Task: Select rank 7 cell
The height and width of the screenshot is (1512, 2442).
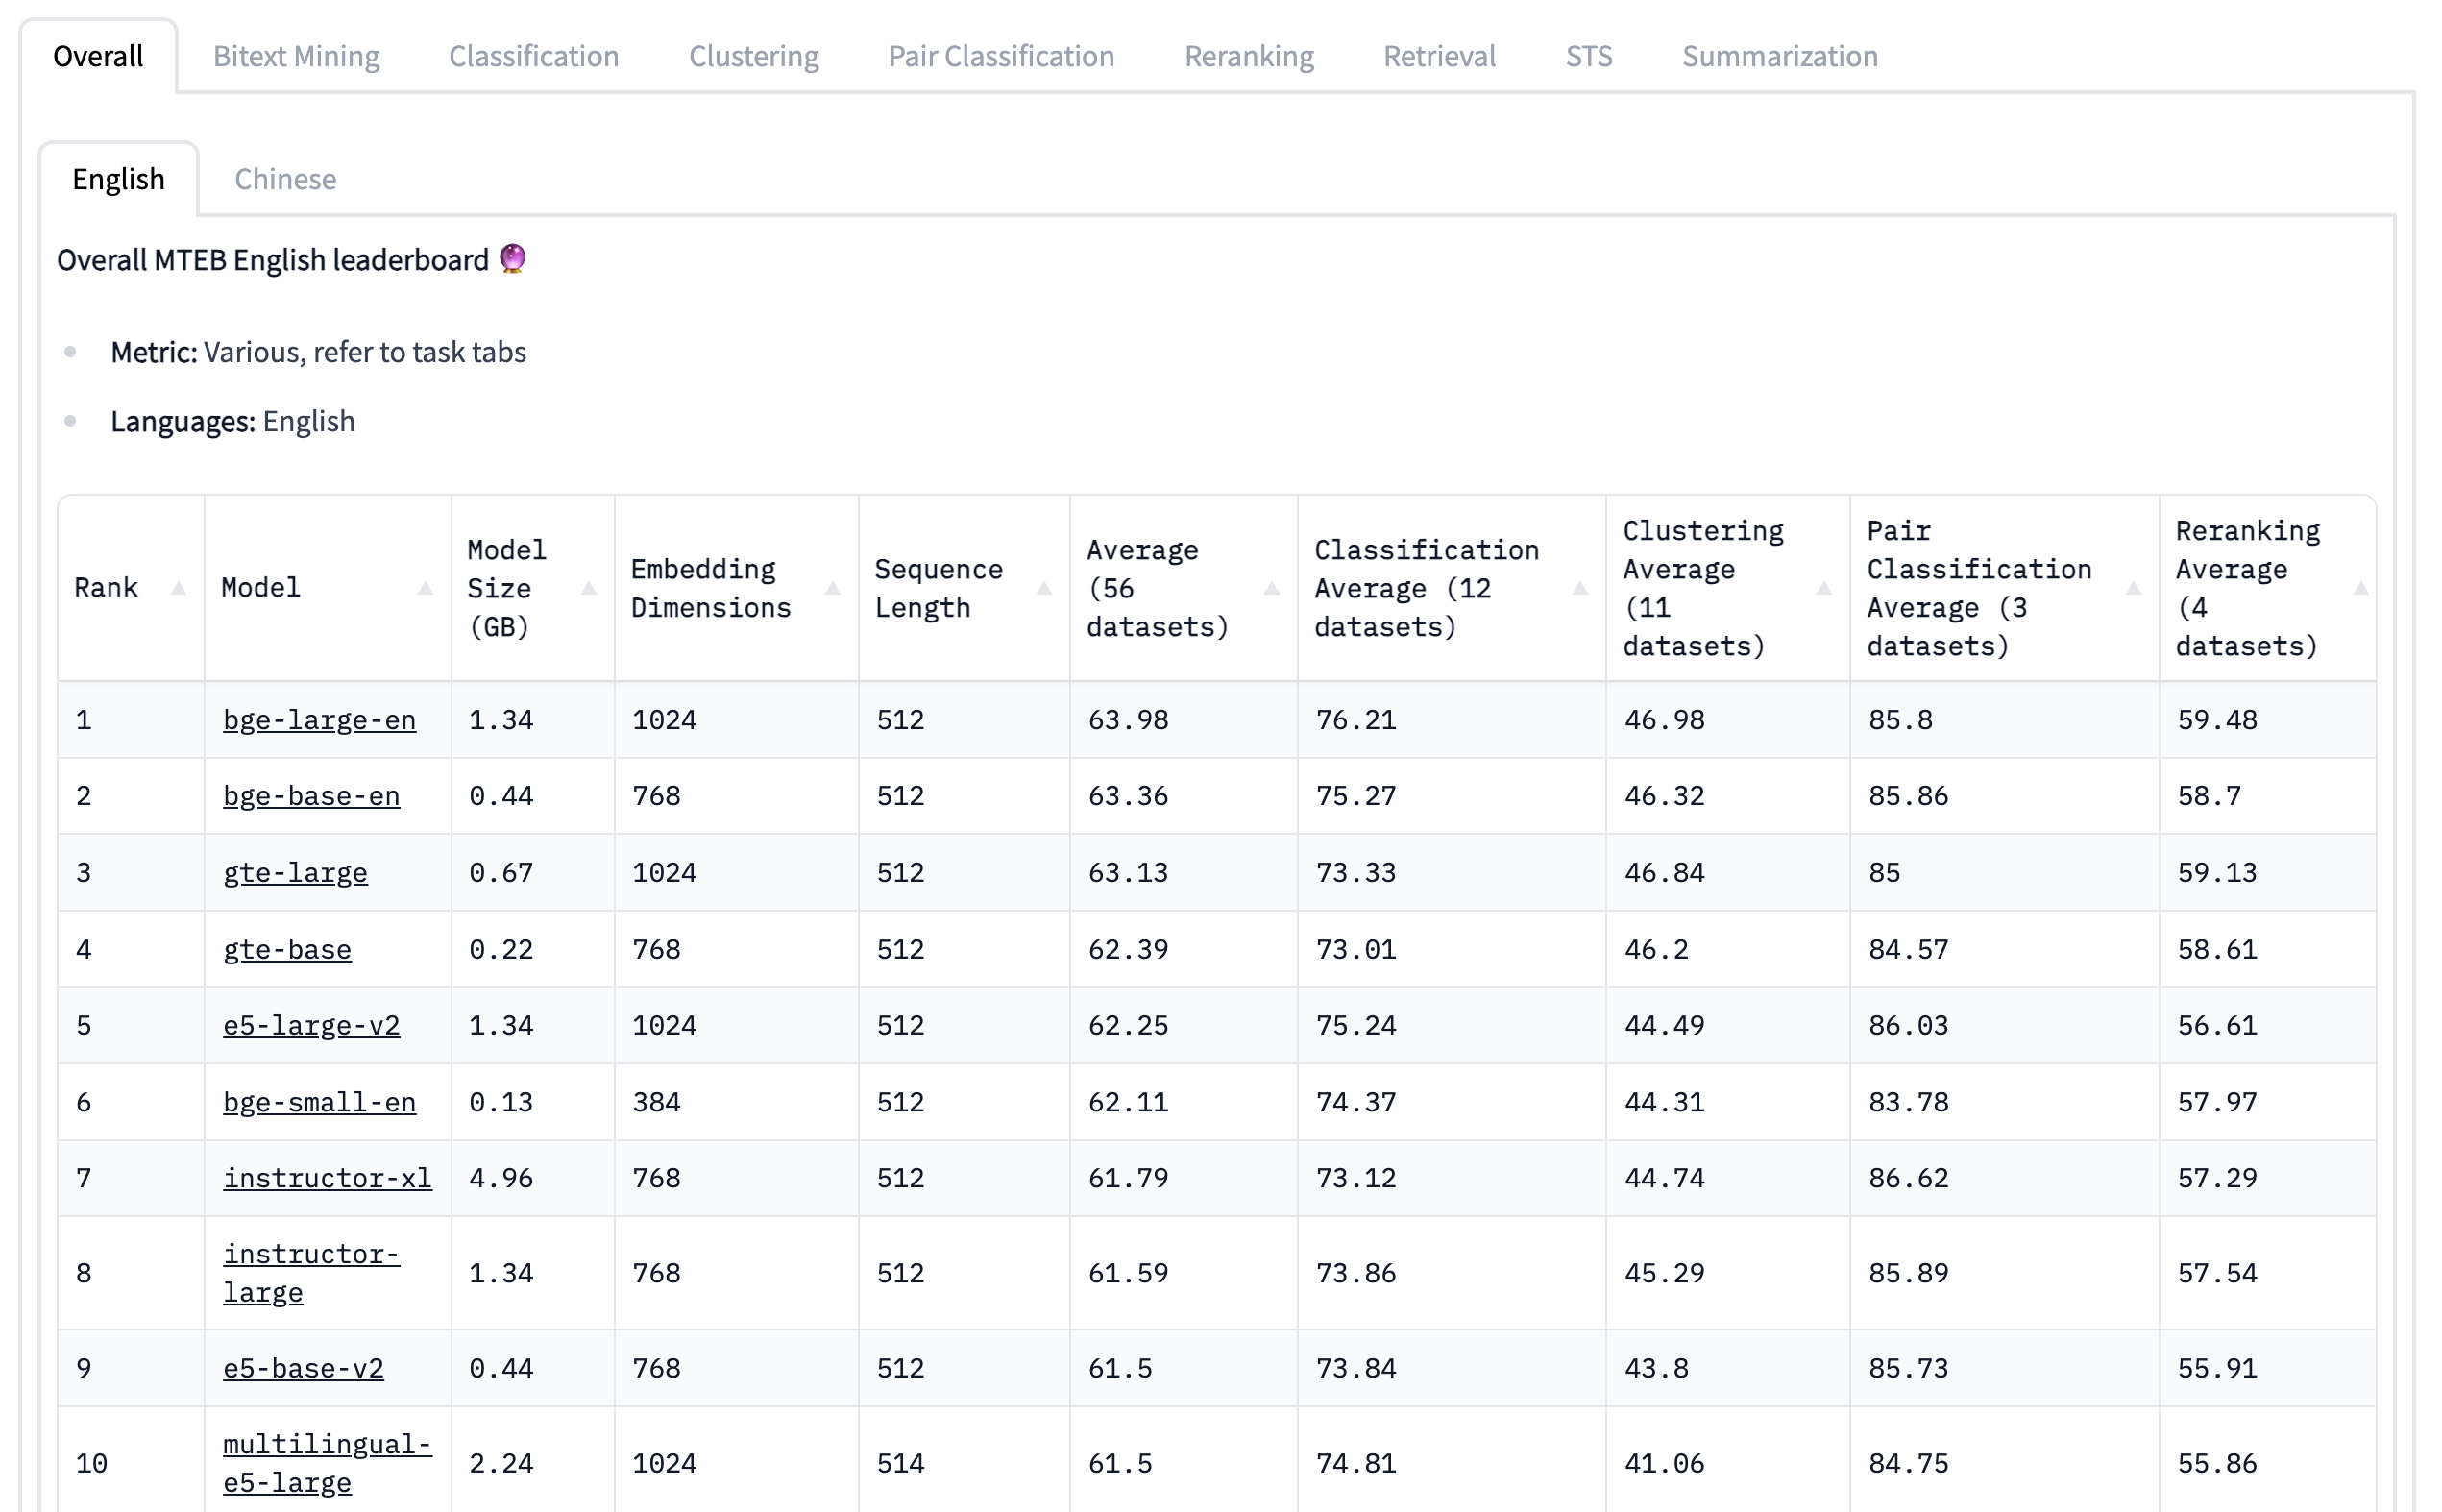Action: pos(84,1178)
